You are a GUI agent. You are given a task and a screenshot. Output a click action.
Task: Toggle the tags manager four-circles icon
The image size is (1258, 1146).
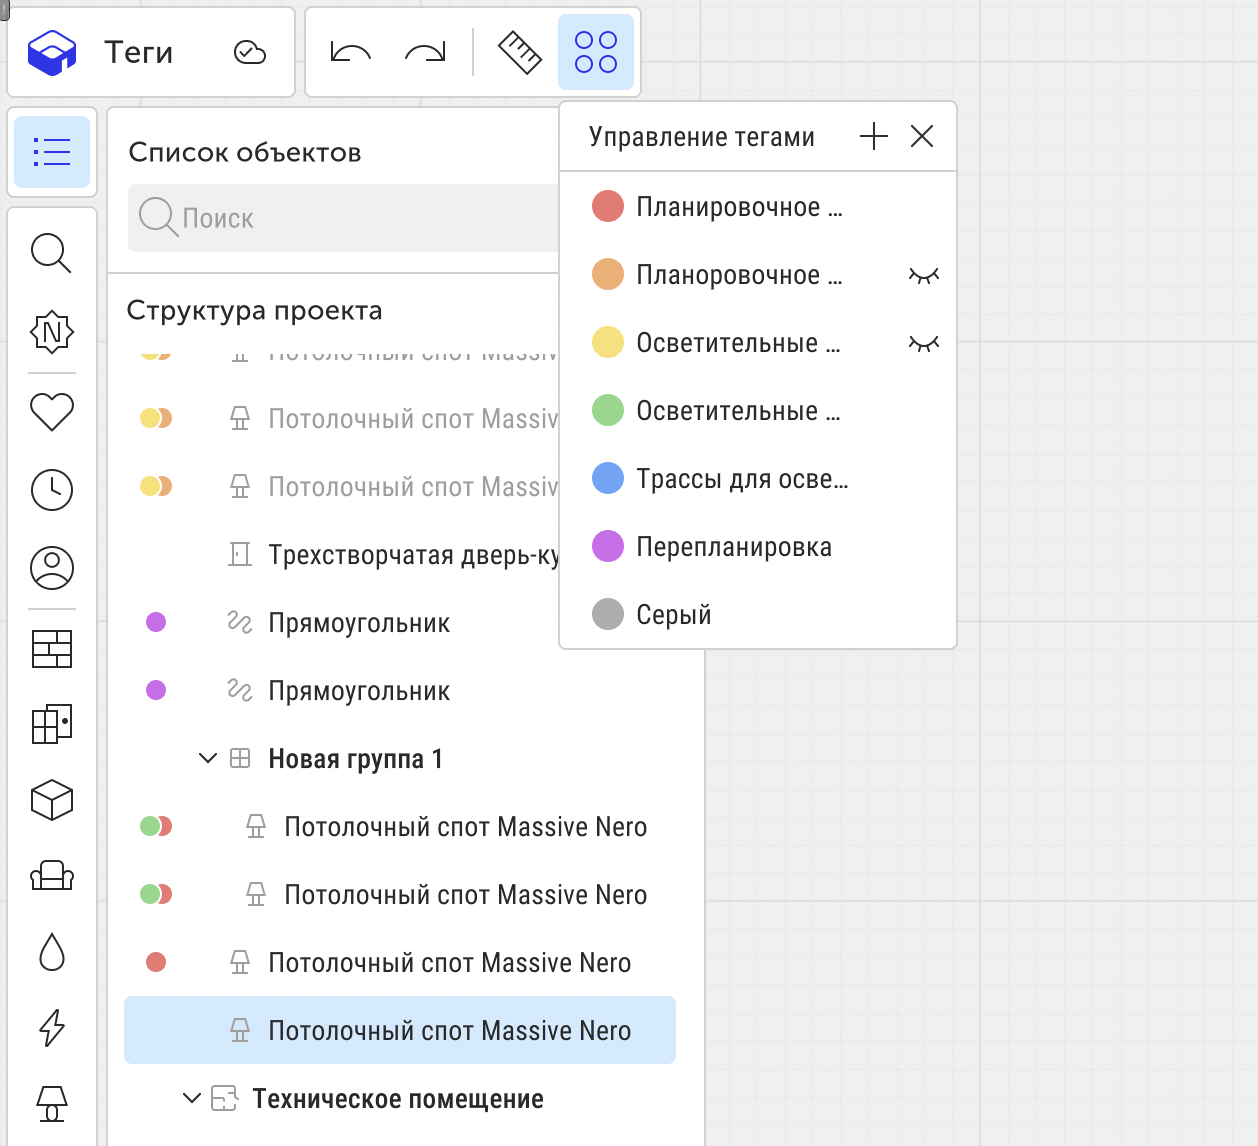[x=596, y=52]
